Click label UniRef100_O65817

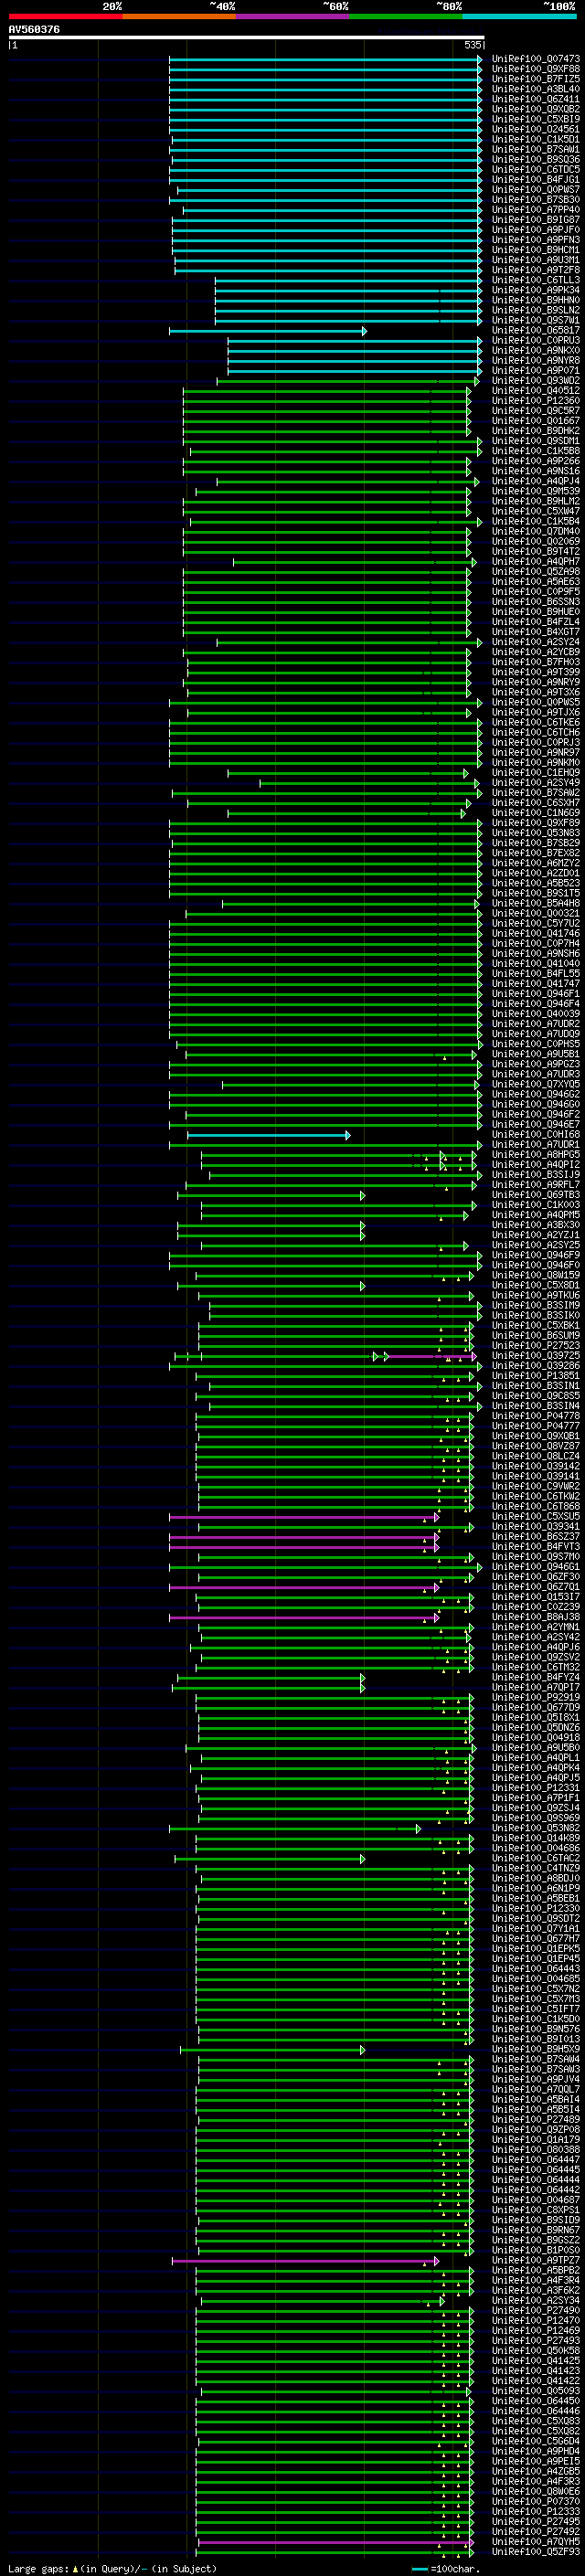[x=536, y=331]
